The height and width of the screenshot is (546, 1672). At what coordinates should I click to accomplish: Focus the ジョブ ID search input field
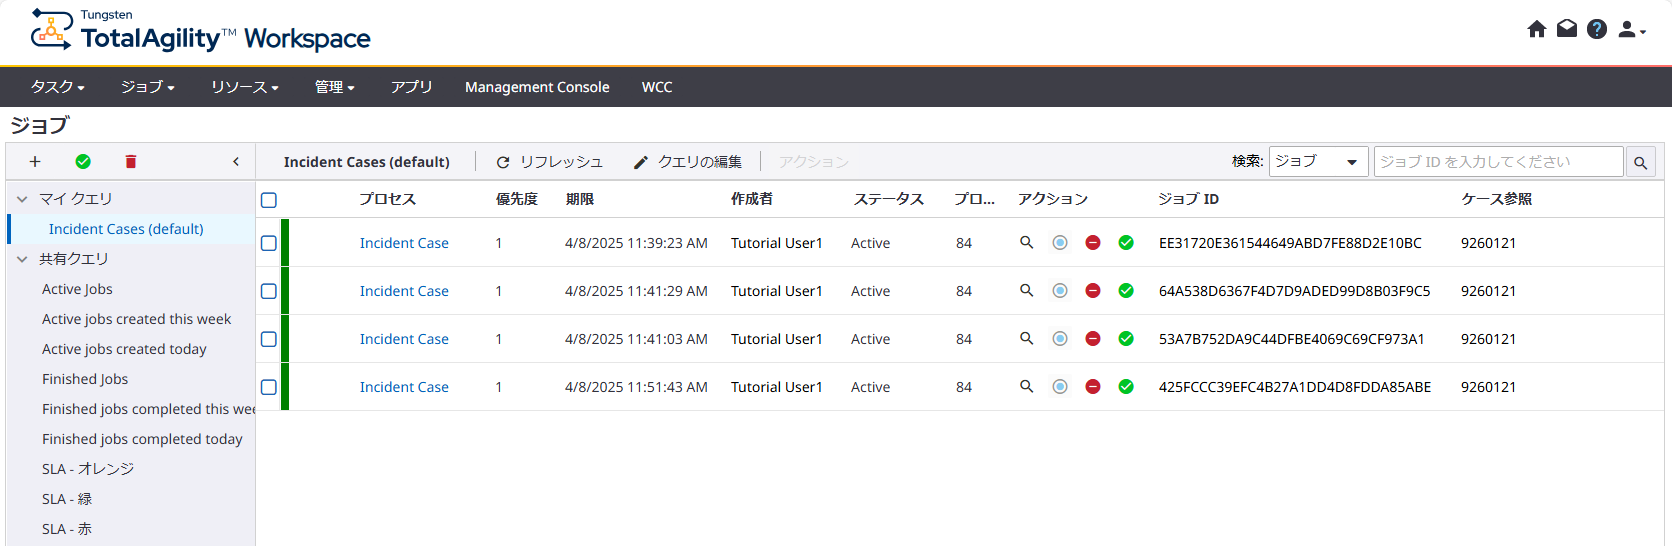click(x=1498, y=161)
